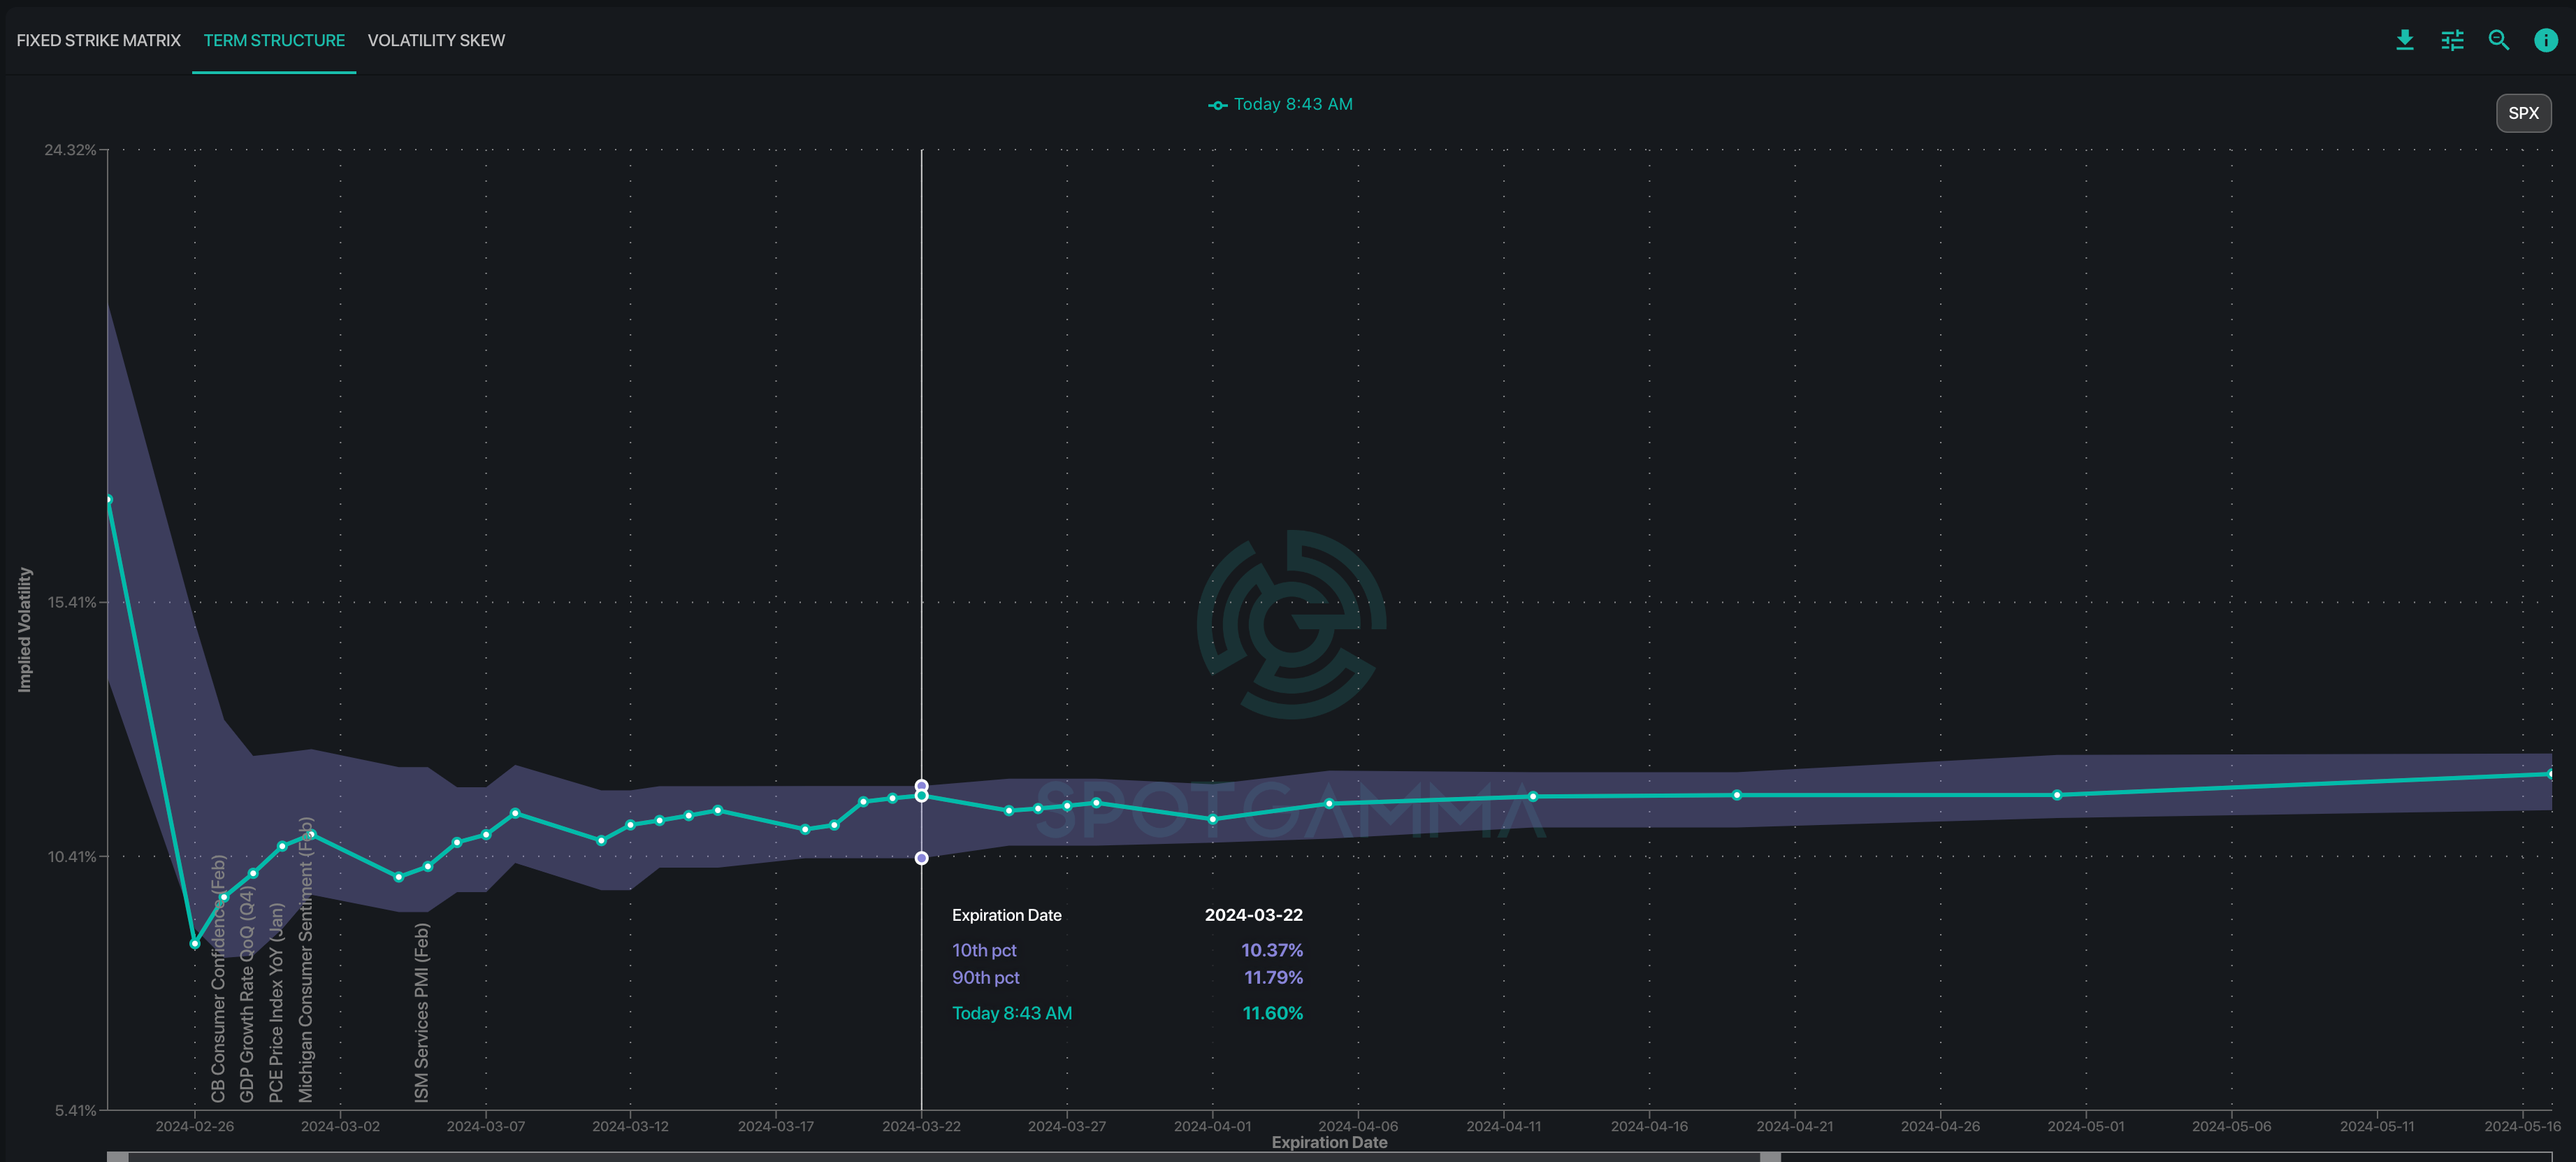Click the 10th pct marker on crosshair
This screenshot has width=2576, height=1162.
[x=921, y=858]
